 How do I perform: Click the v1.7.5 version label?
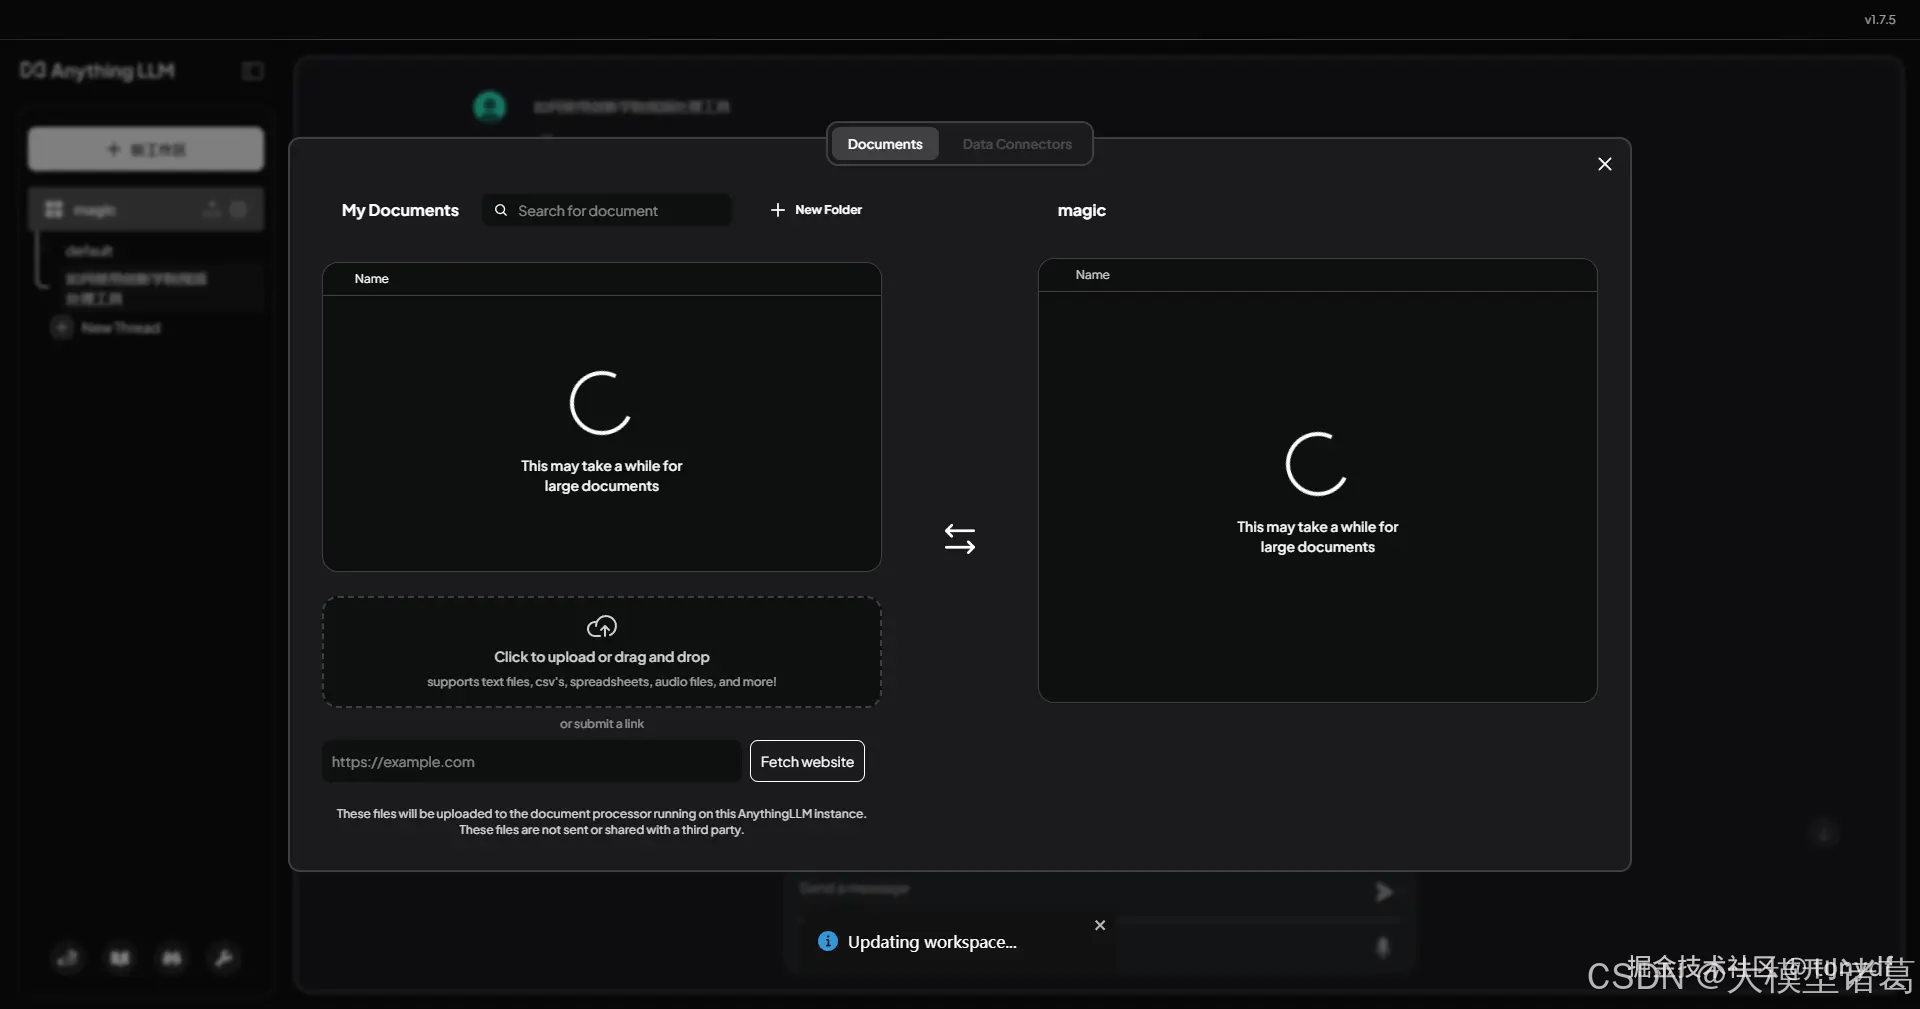[x=1879, y=19]
